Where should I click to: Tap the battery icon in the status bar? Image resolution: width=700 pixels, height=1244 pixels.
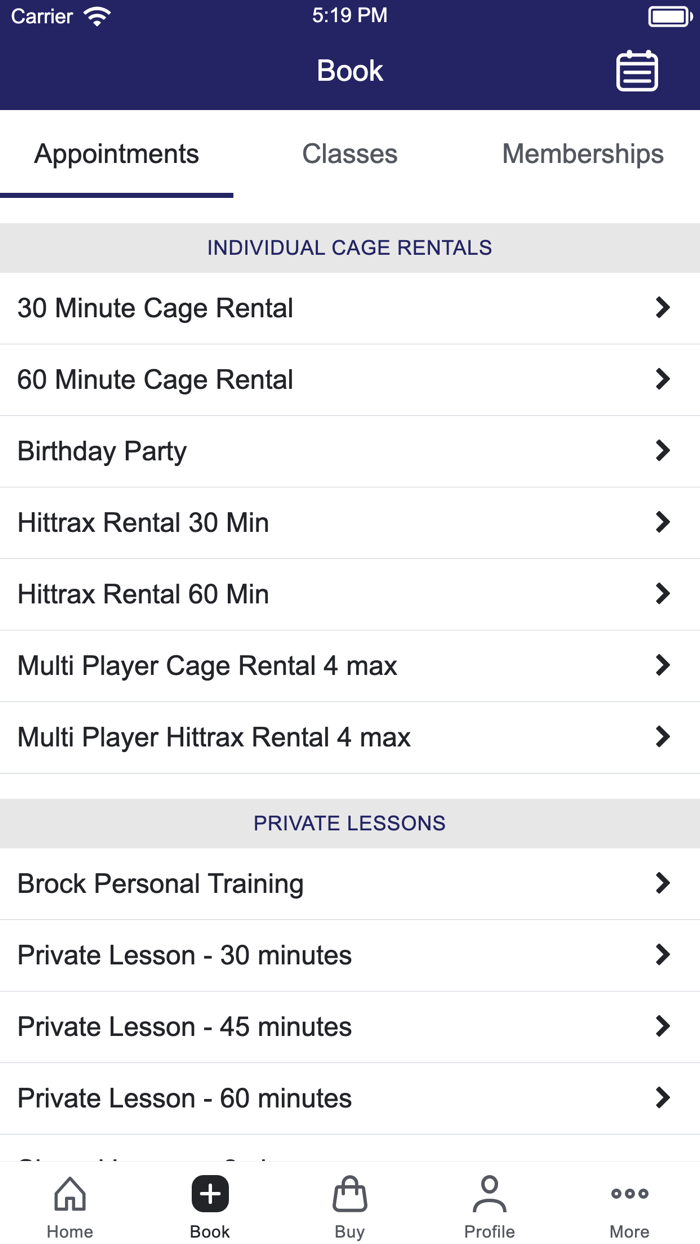point(670,15)
